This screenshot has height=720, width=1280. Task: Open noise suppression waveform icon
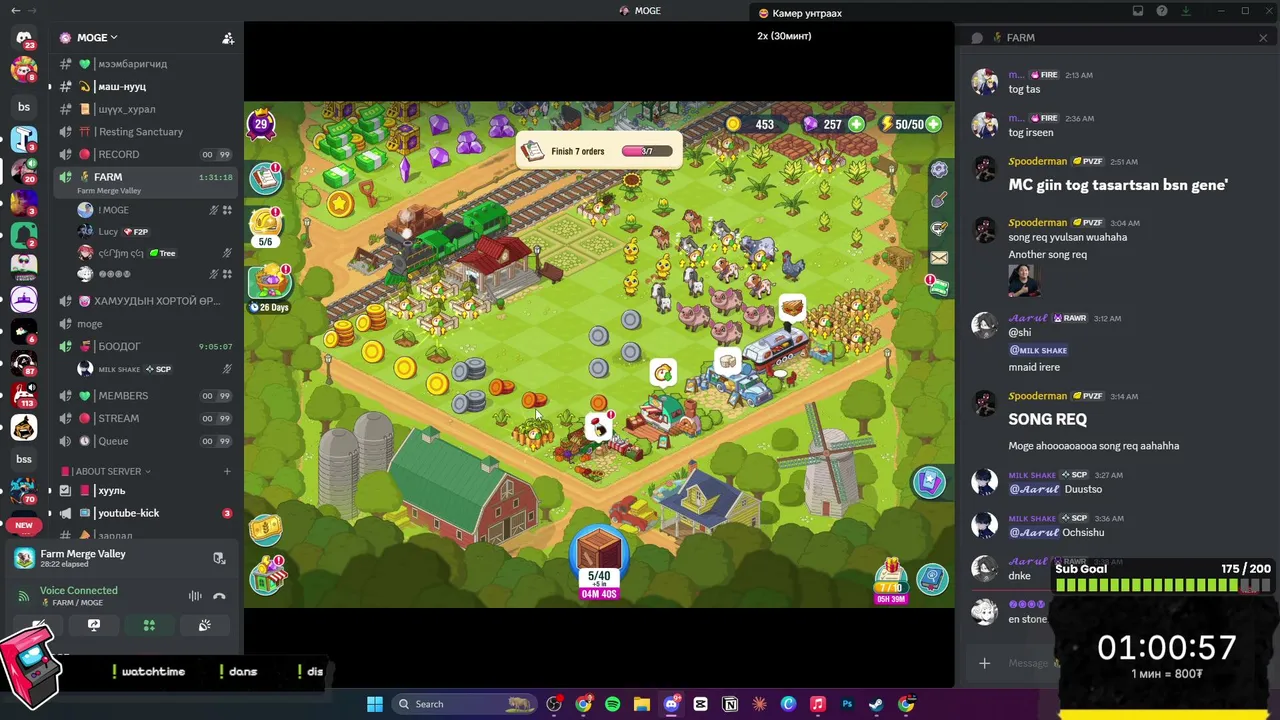click(x=195, y=596)
